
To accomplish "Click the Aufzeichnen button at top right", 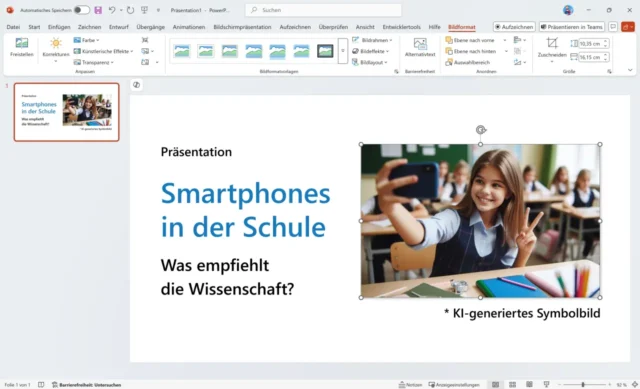I will [x=514, y=27].
